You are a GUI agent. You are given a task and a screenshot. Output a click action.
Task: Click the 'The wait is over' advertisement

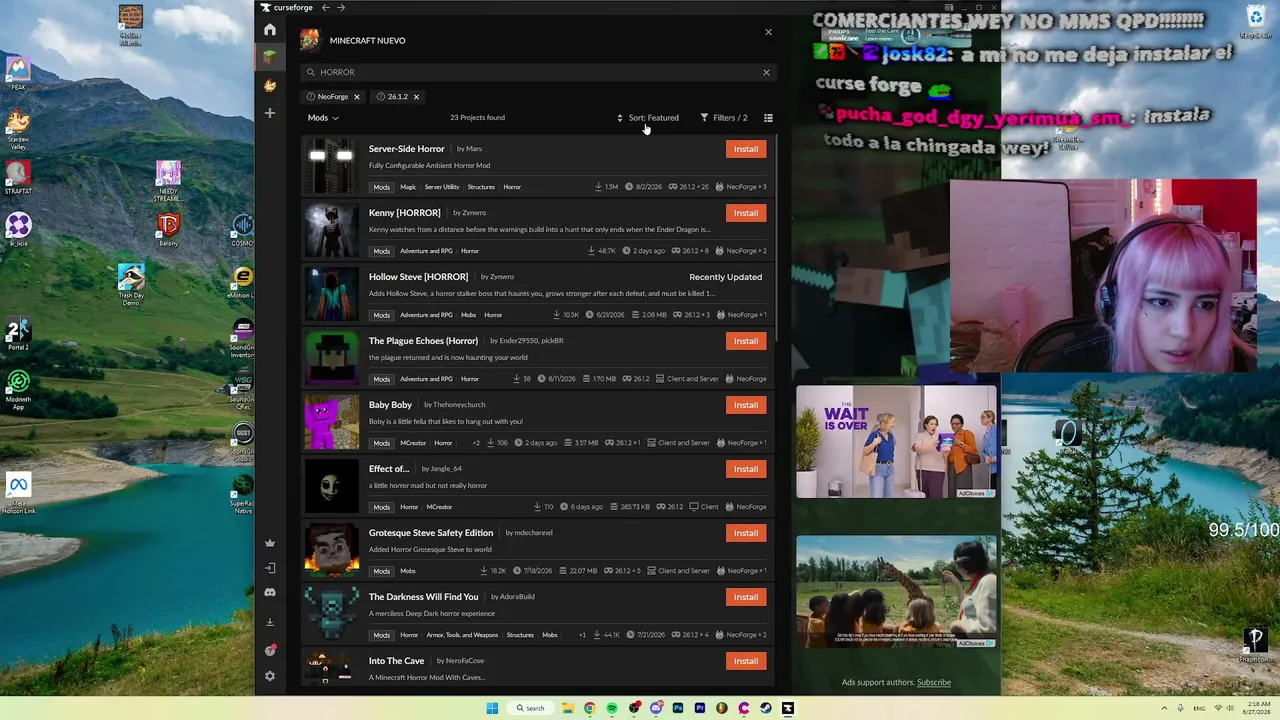tap(896, 441)
